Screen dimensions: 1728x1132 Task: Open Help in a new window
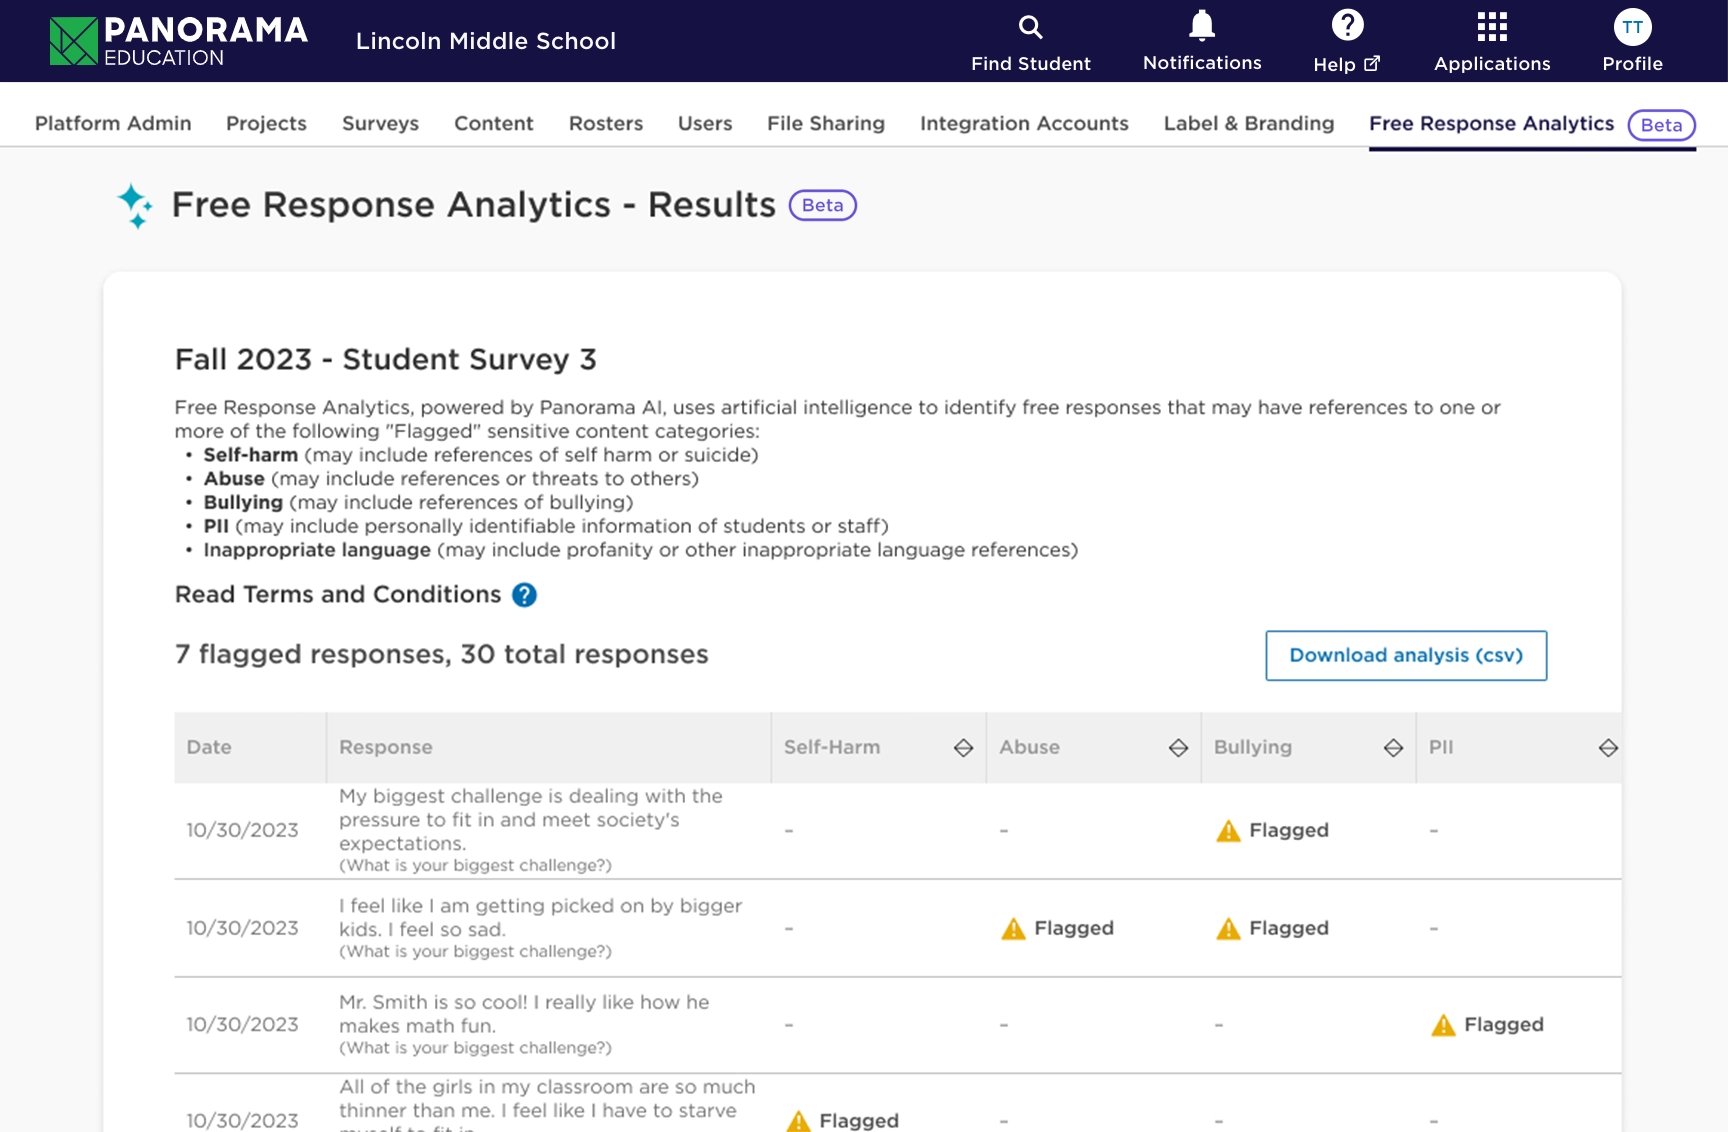coord(1346,40)
